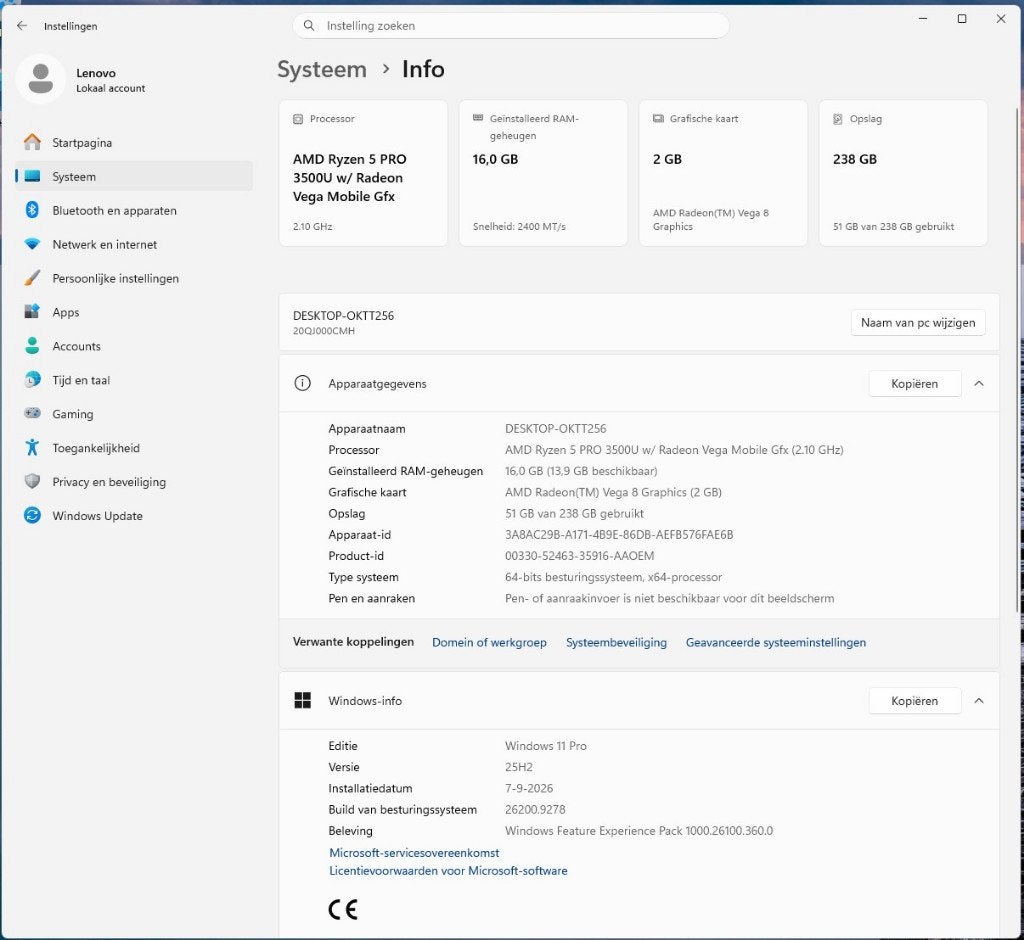Go to Persoonlijke instellingen
This screenshot has height=940, width=1024.
(134, 278)
